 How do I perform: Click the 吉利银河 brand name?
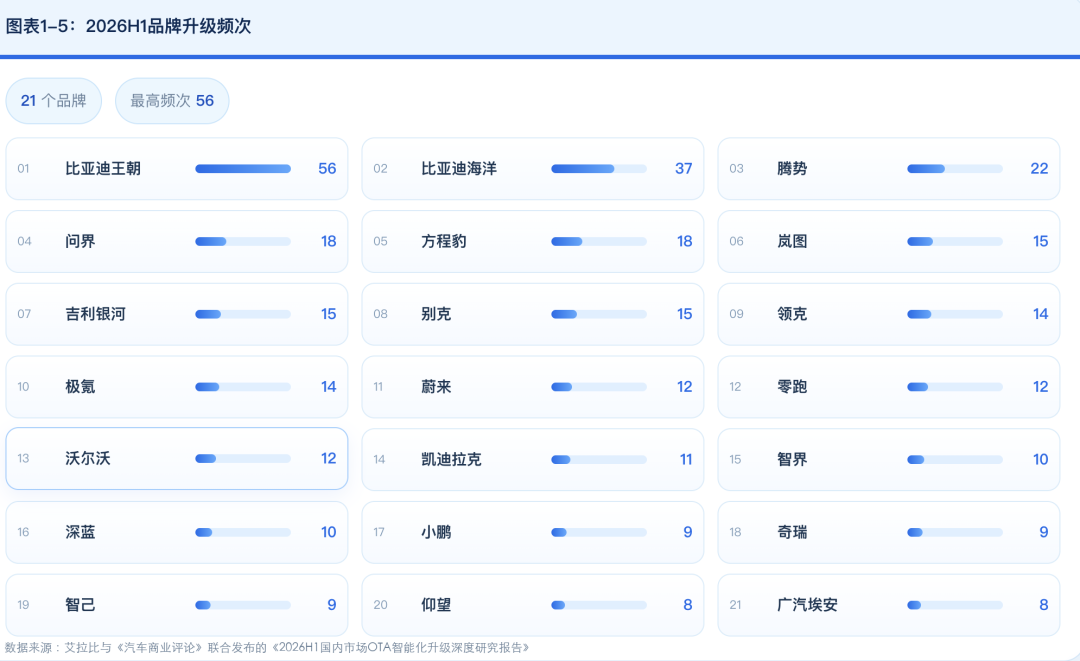coord(95,314)
